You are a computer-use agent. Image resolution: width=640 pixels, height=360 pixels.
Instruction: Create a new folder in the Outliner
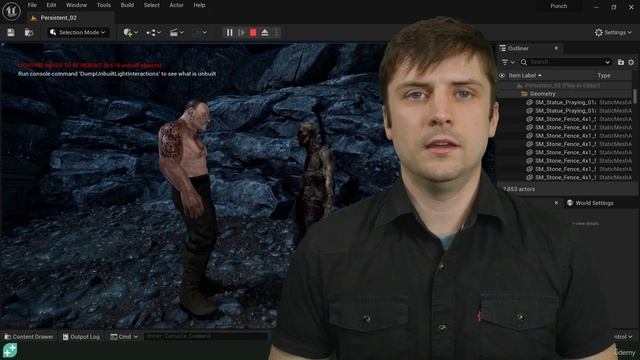click(x=621, y=62)
